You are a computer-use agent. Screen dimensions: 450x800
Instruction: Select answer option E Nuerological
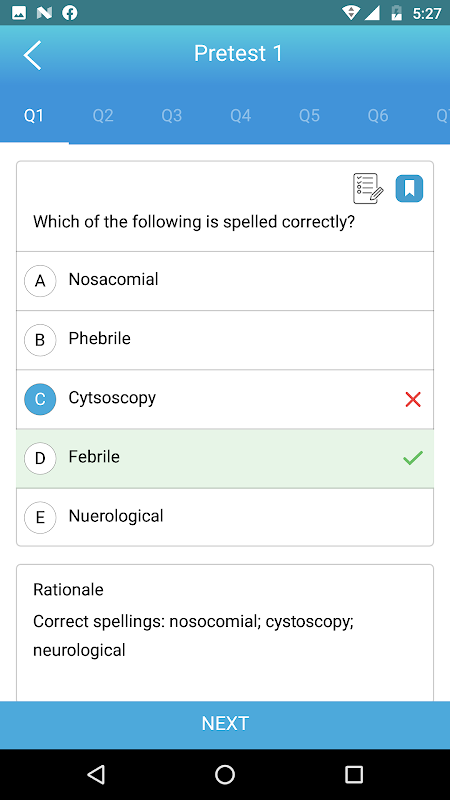(225, 517)
